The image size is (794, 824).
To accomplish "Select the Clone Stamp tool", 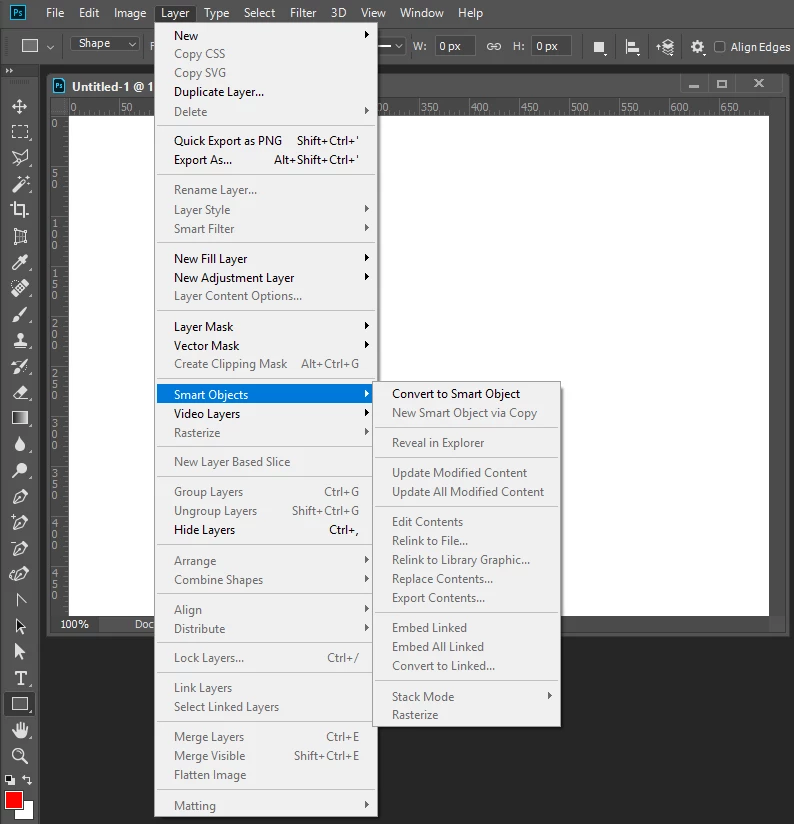I will point(20,340).
